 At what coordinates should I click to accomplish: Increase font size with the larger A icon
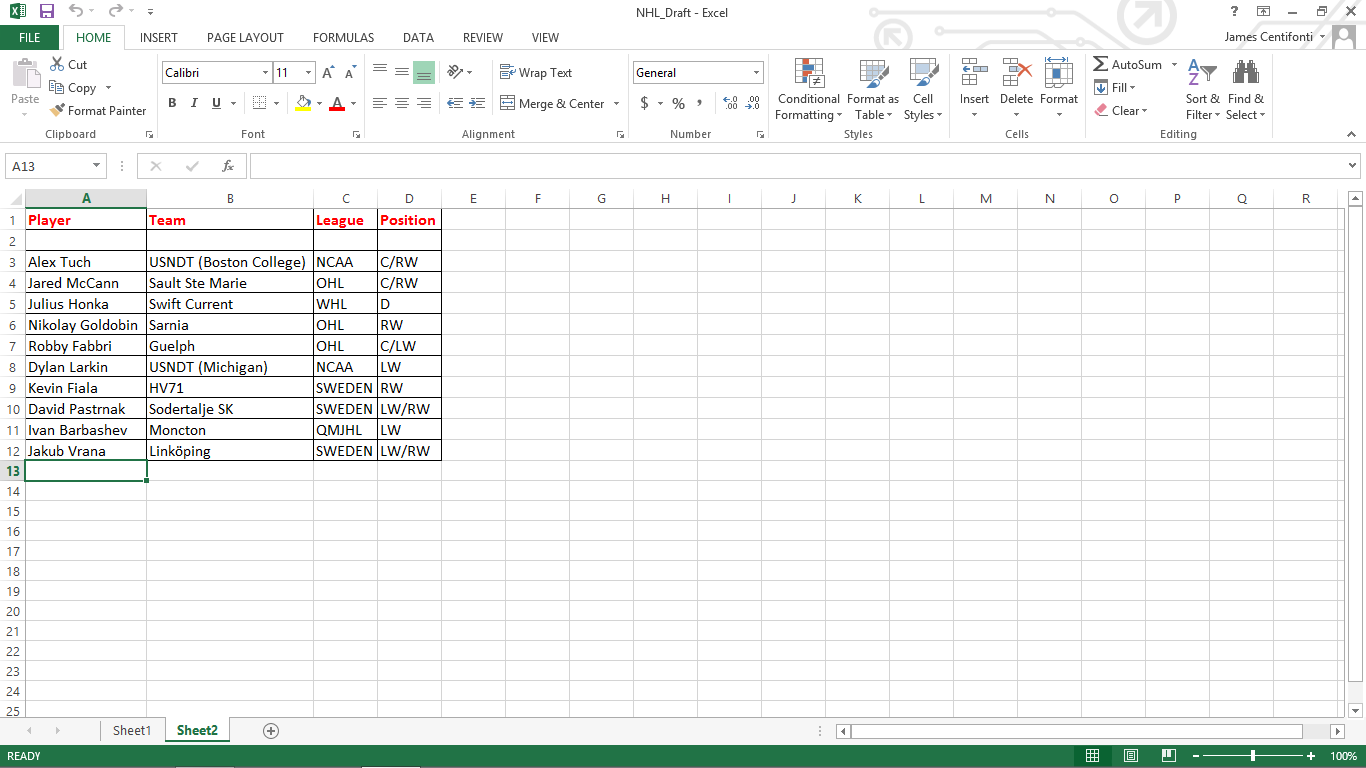pos(328,73)
